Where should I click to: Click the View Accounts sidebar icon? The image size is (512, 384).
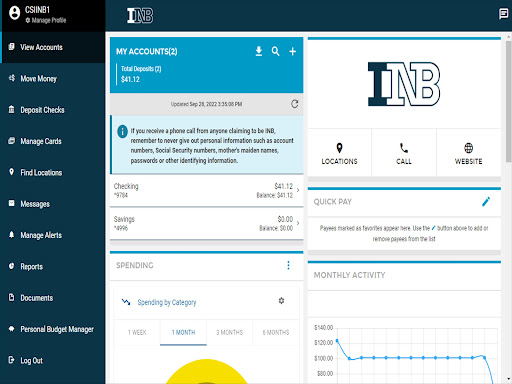(x=11, y=47)
